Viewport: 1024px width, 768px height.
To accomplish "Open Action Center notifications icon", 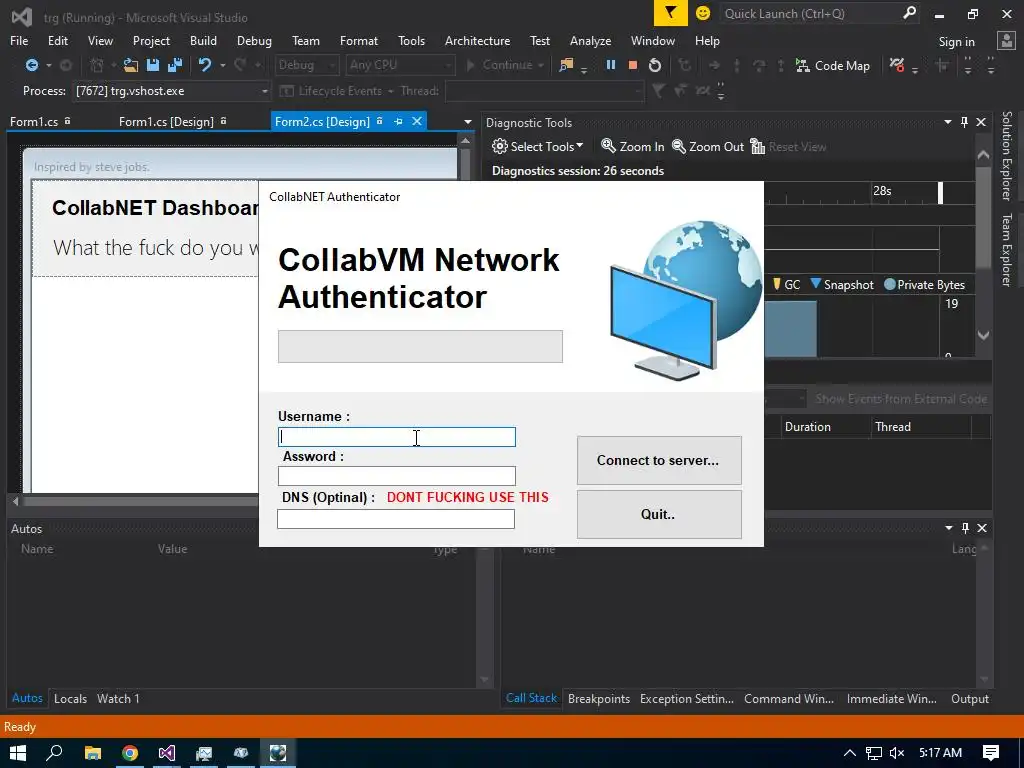I will click(x=991, y=753).
